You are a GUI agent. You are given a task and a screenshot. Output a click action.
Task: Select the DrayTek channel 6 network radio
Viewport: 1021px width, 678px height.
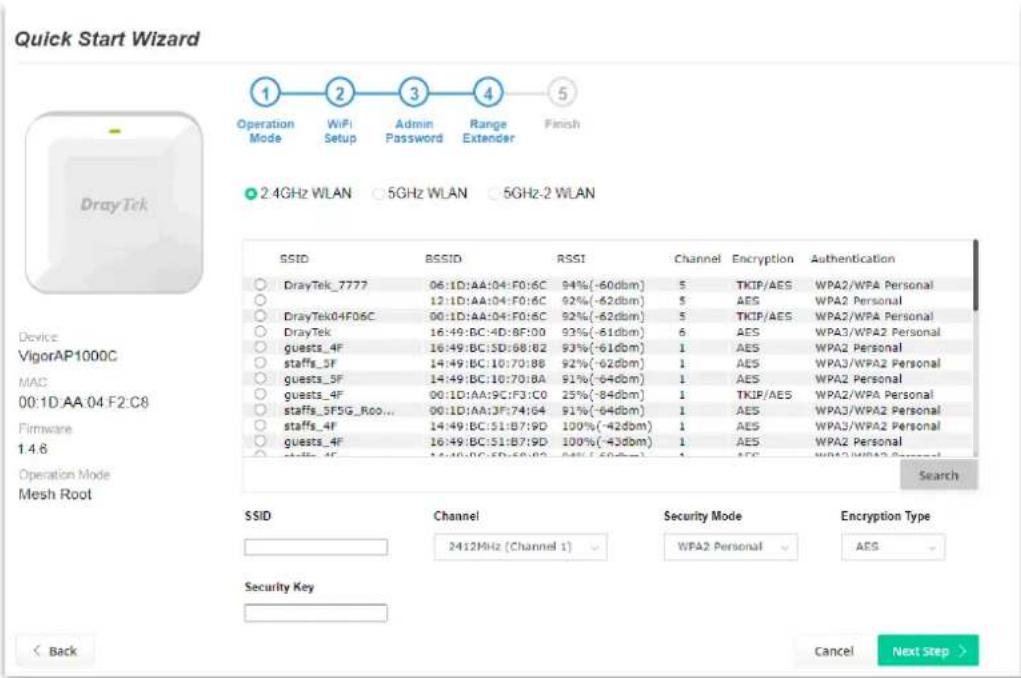click(260, 332)
